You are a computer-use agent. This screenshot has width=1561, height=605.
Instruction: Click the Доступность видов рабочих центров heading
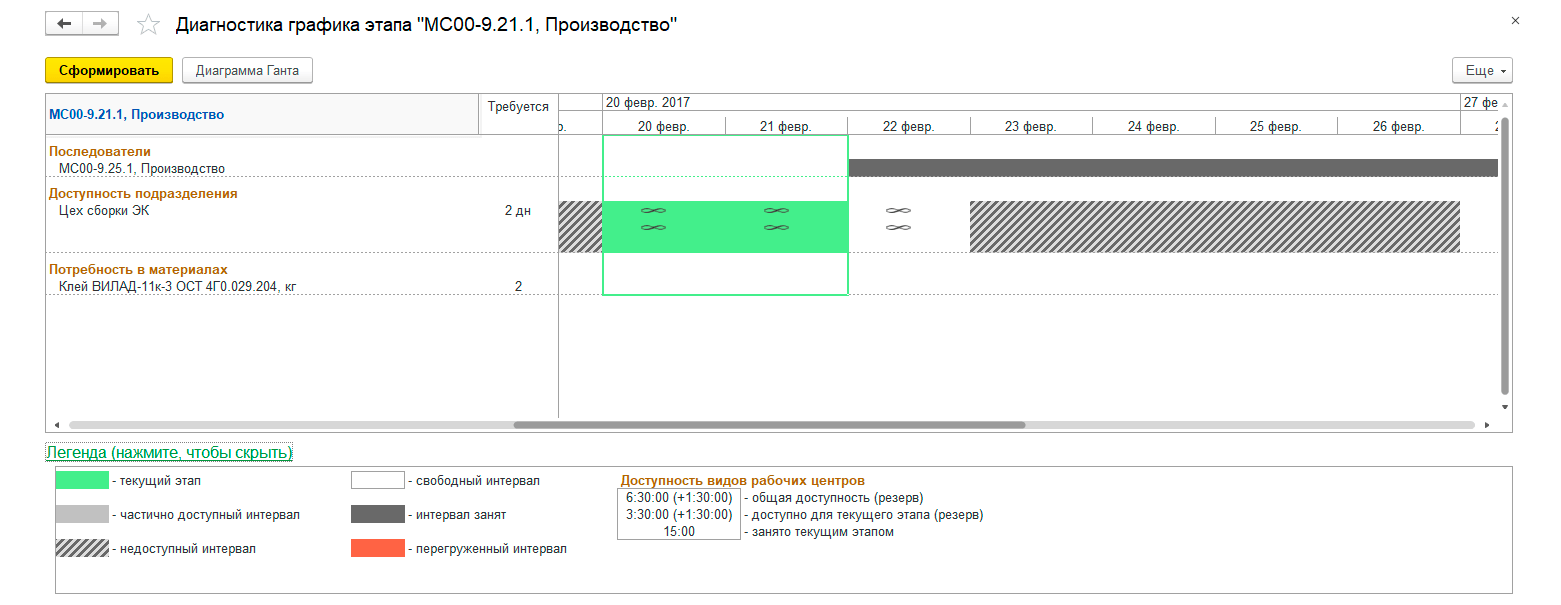click(x=743, y=481)
